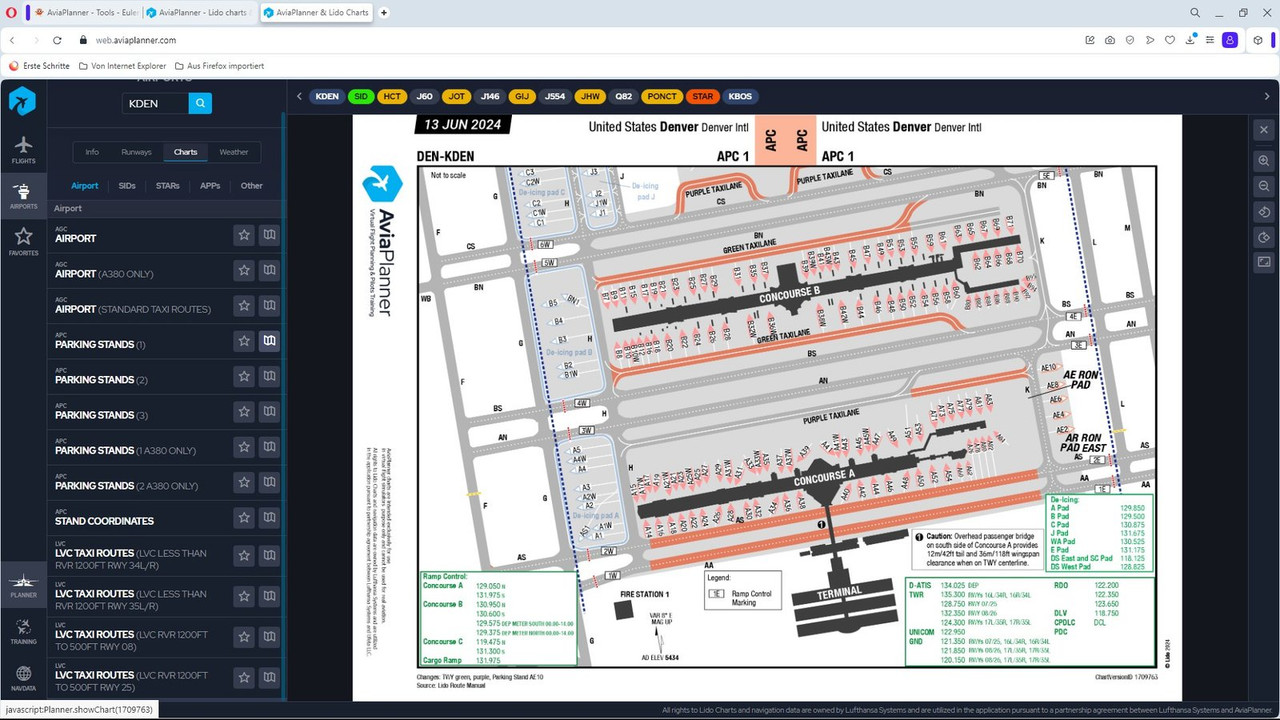Favorite the AGC AIRPORT chart with the star

[243, 235]
